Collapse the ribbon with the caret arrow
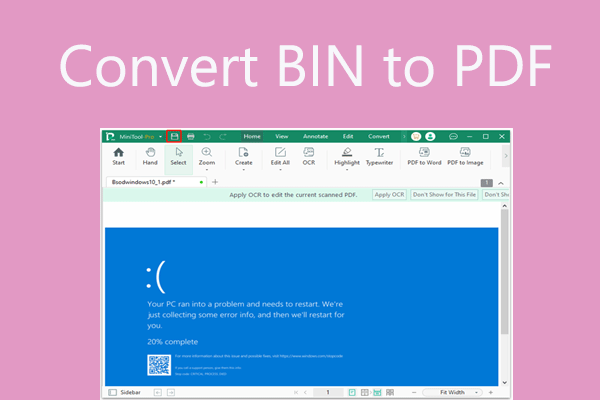The width and height of the screenshot is (600, 400). tap(501, 183)
